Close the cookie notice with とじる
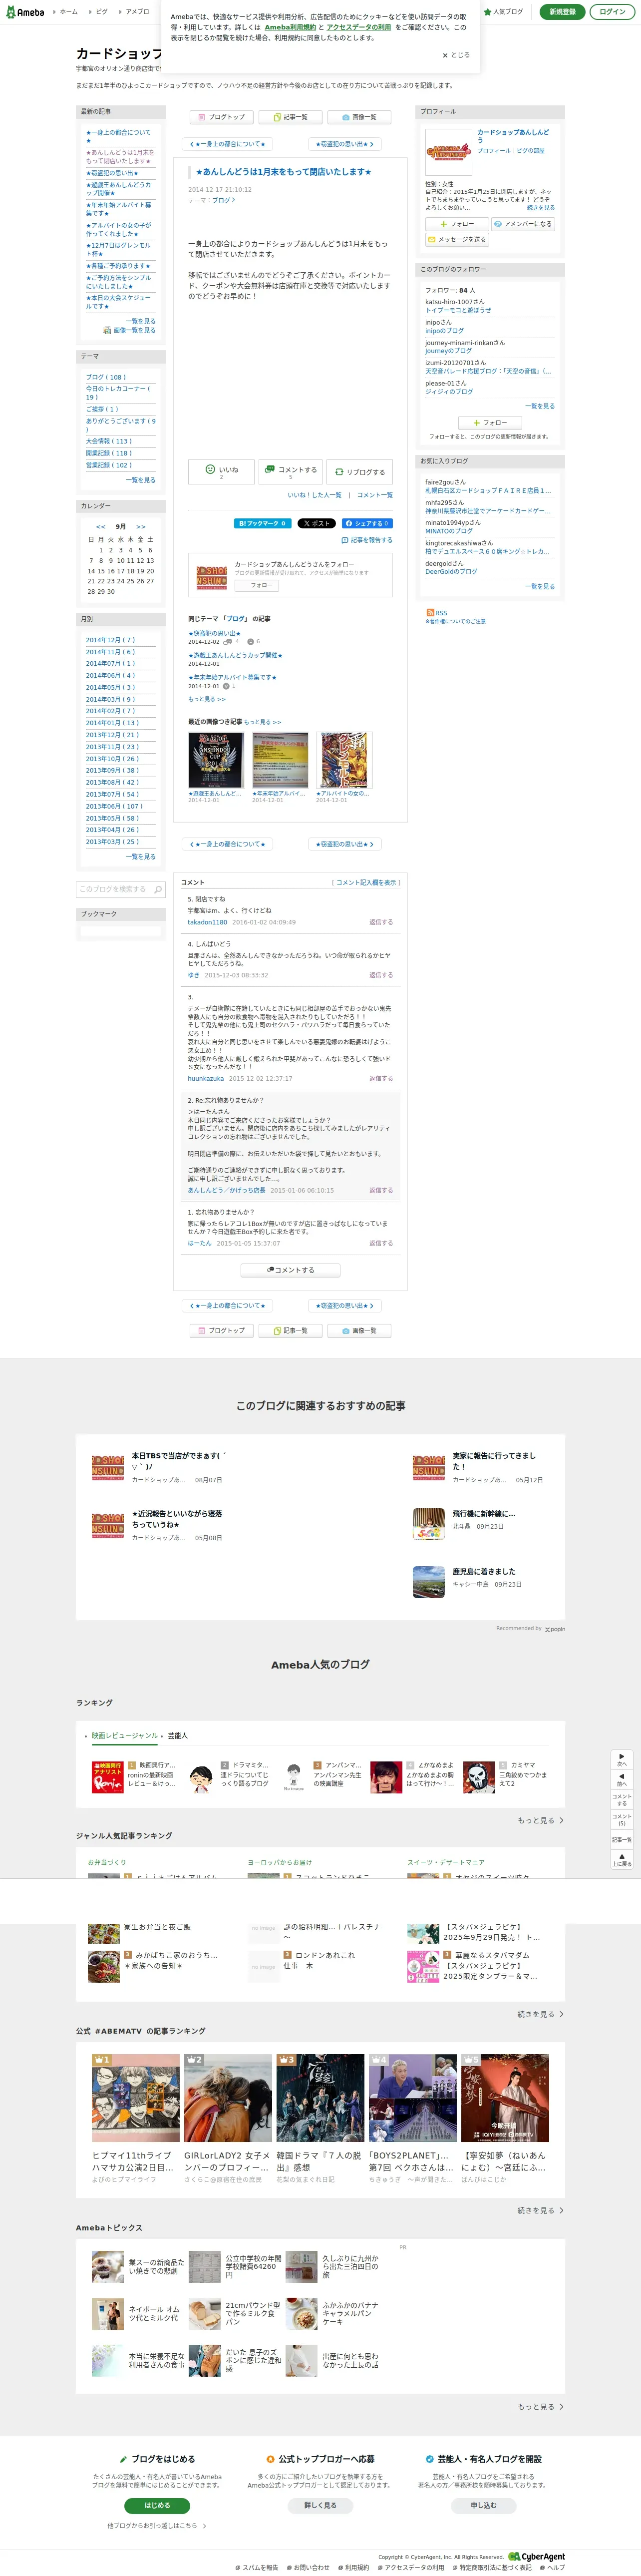The image size is (641, 2576). tap(456, 55)
